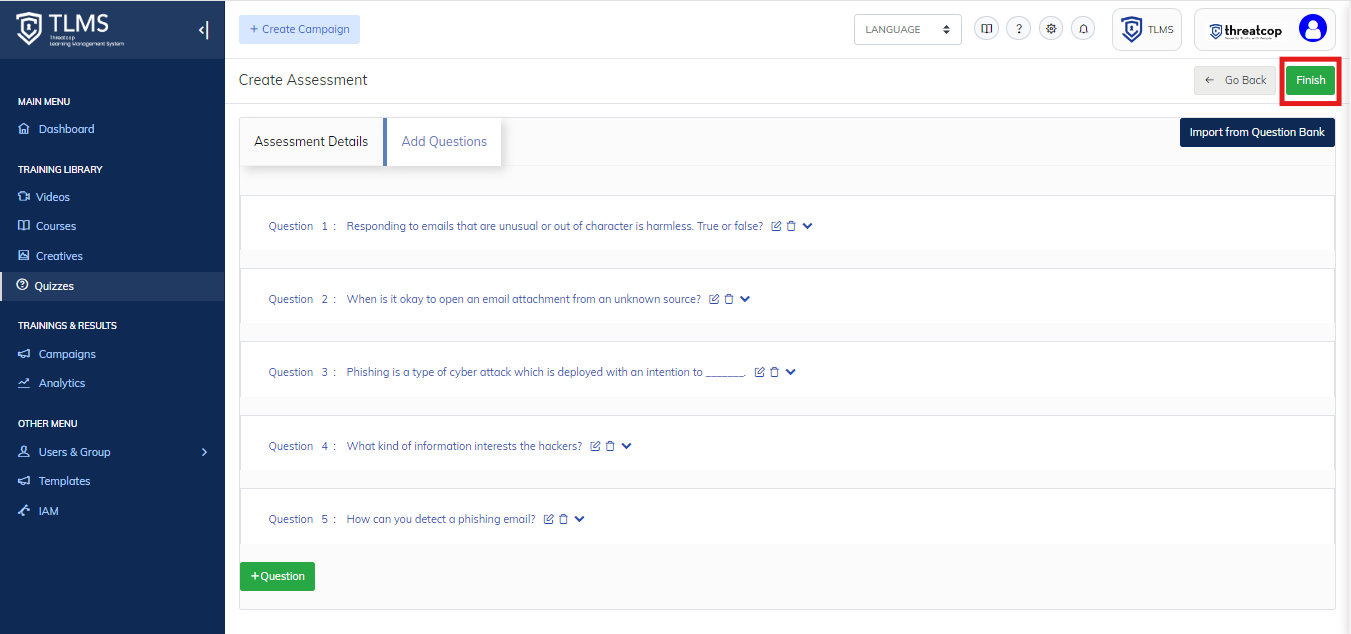
Task: Click the green Finish button
Action: pyautogui.click(x=1310, y=80)
